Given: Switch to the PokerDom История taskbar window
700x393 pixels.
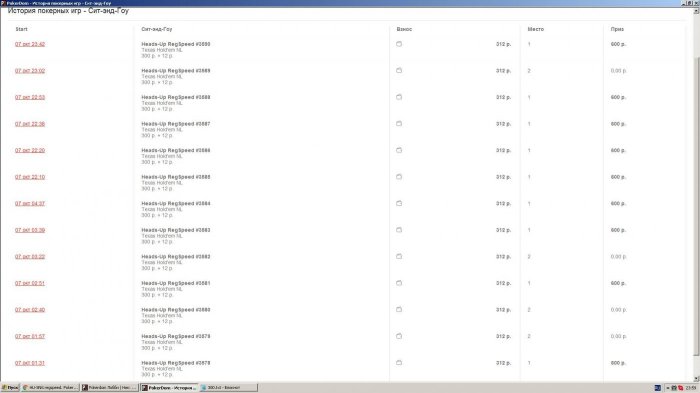Looking at the screenshot, I should click(x=169, y=388).
